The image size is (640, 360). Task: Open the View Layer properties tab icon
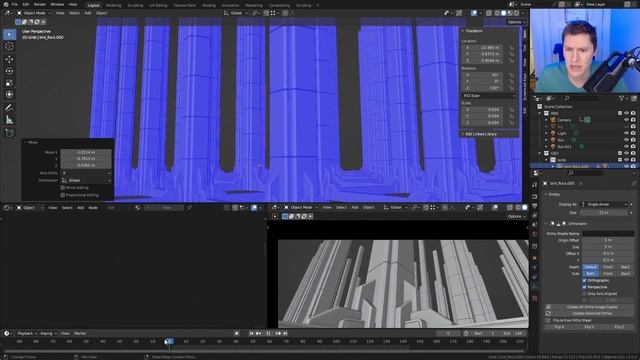tap(535, 216)
